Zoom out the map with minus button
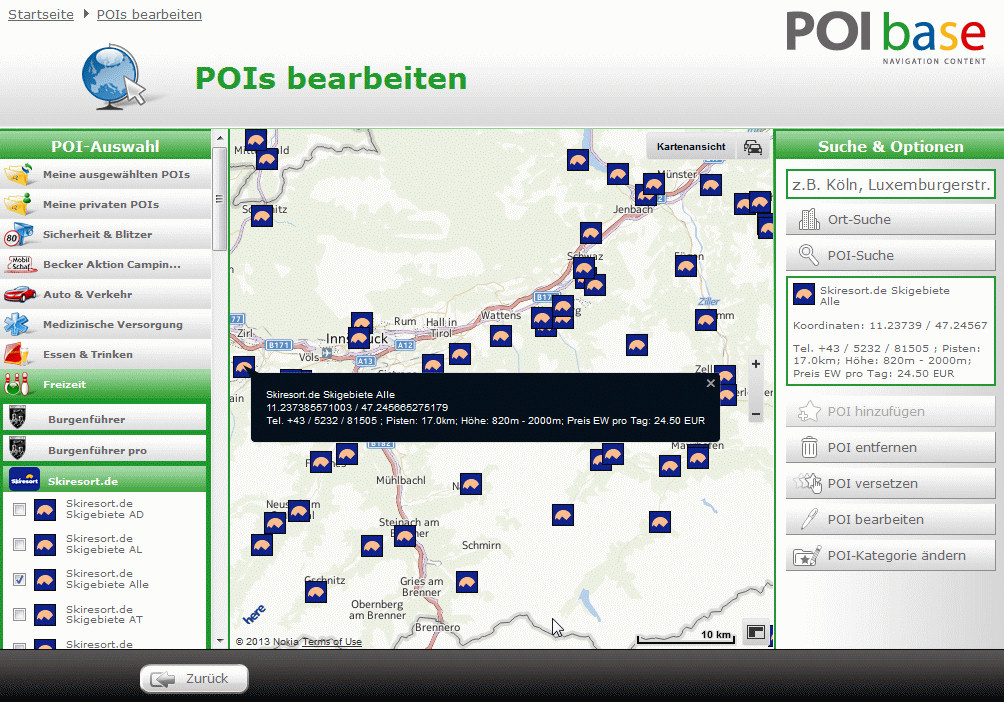Viewport: 1004px width, 702px height. [756, 413]
